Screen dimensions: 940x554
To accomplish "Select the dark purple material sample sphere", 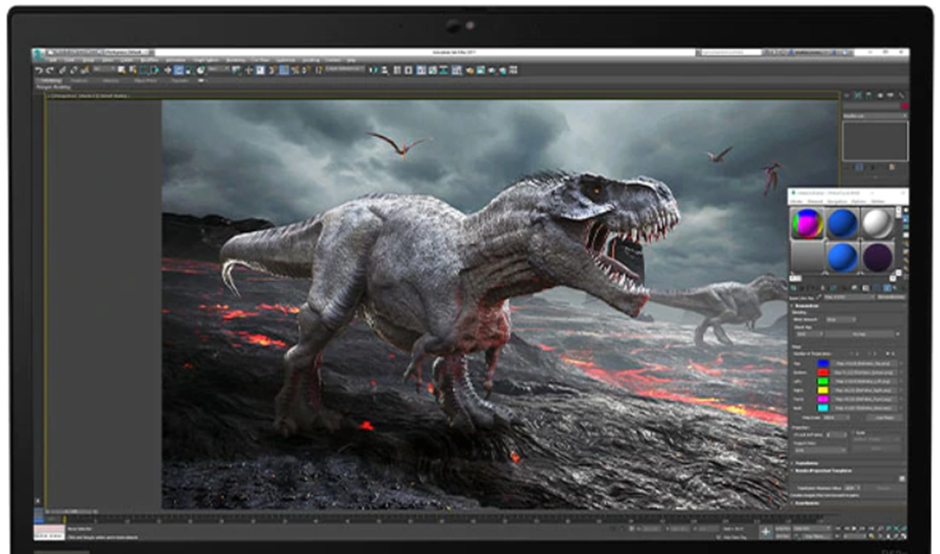I will 878,258.
